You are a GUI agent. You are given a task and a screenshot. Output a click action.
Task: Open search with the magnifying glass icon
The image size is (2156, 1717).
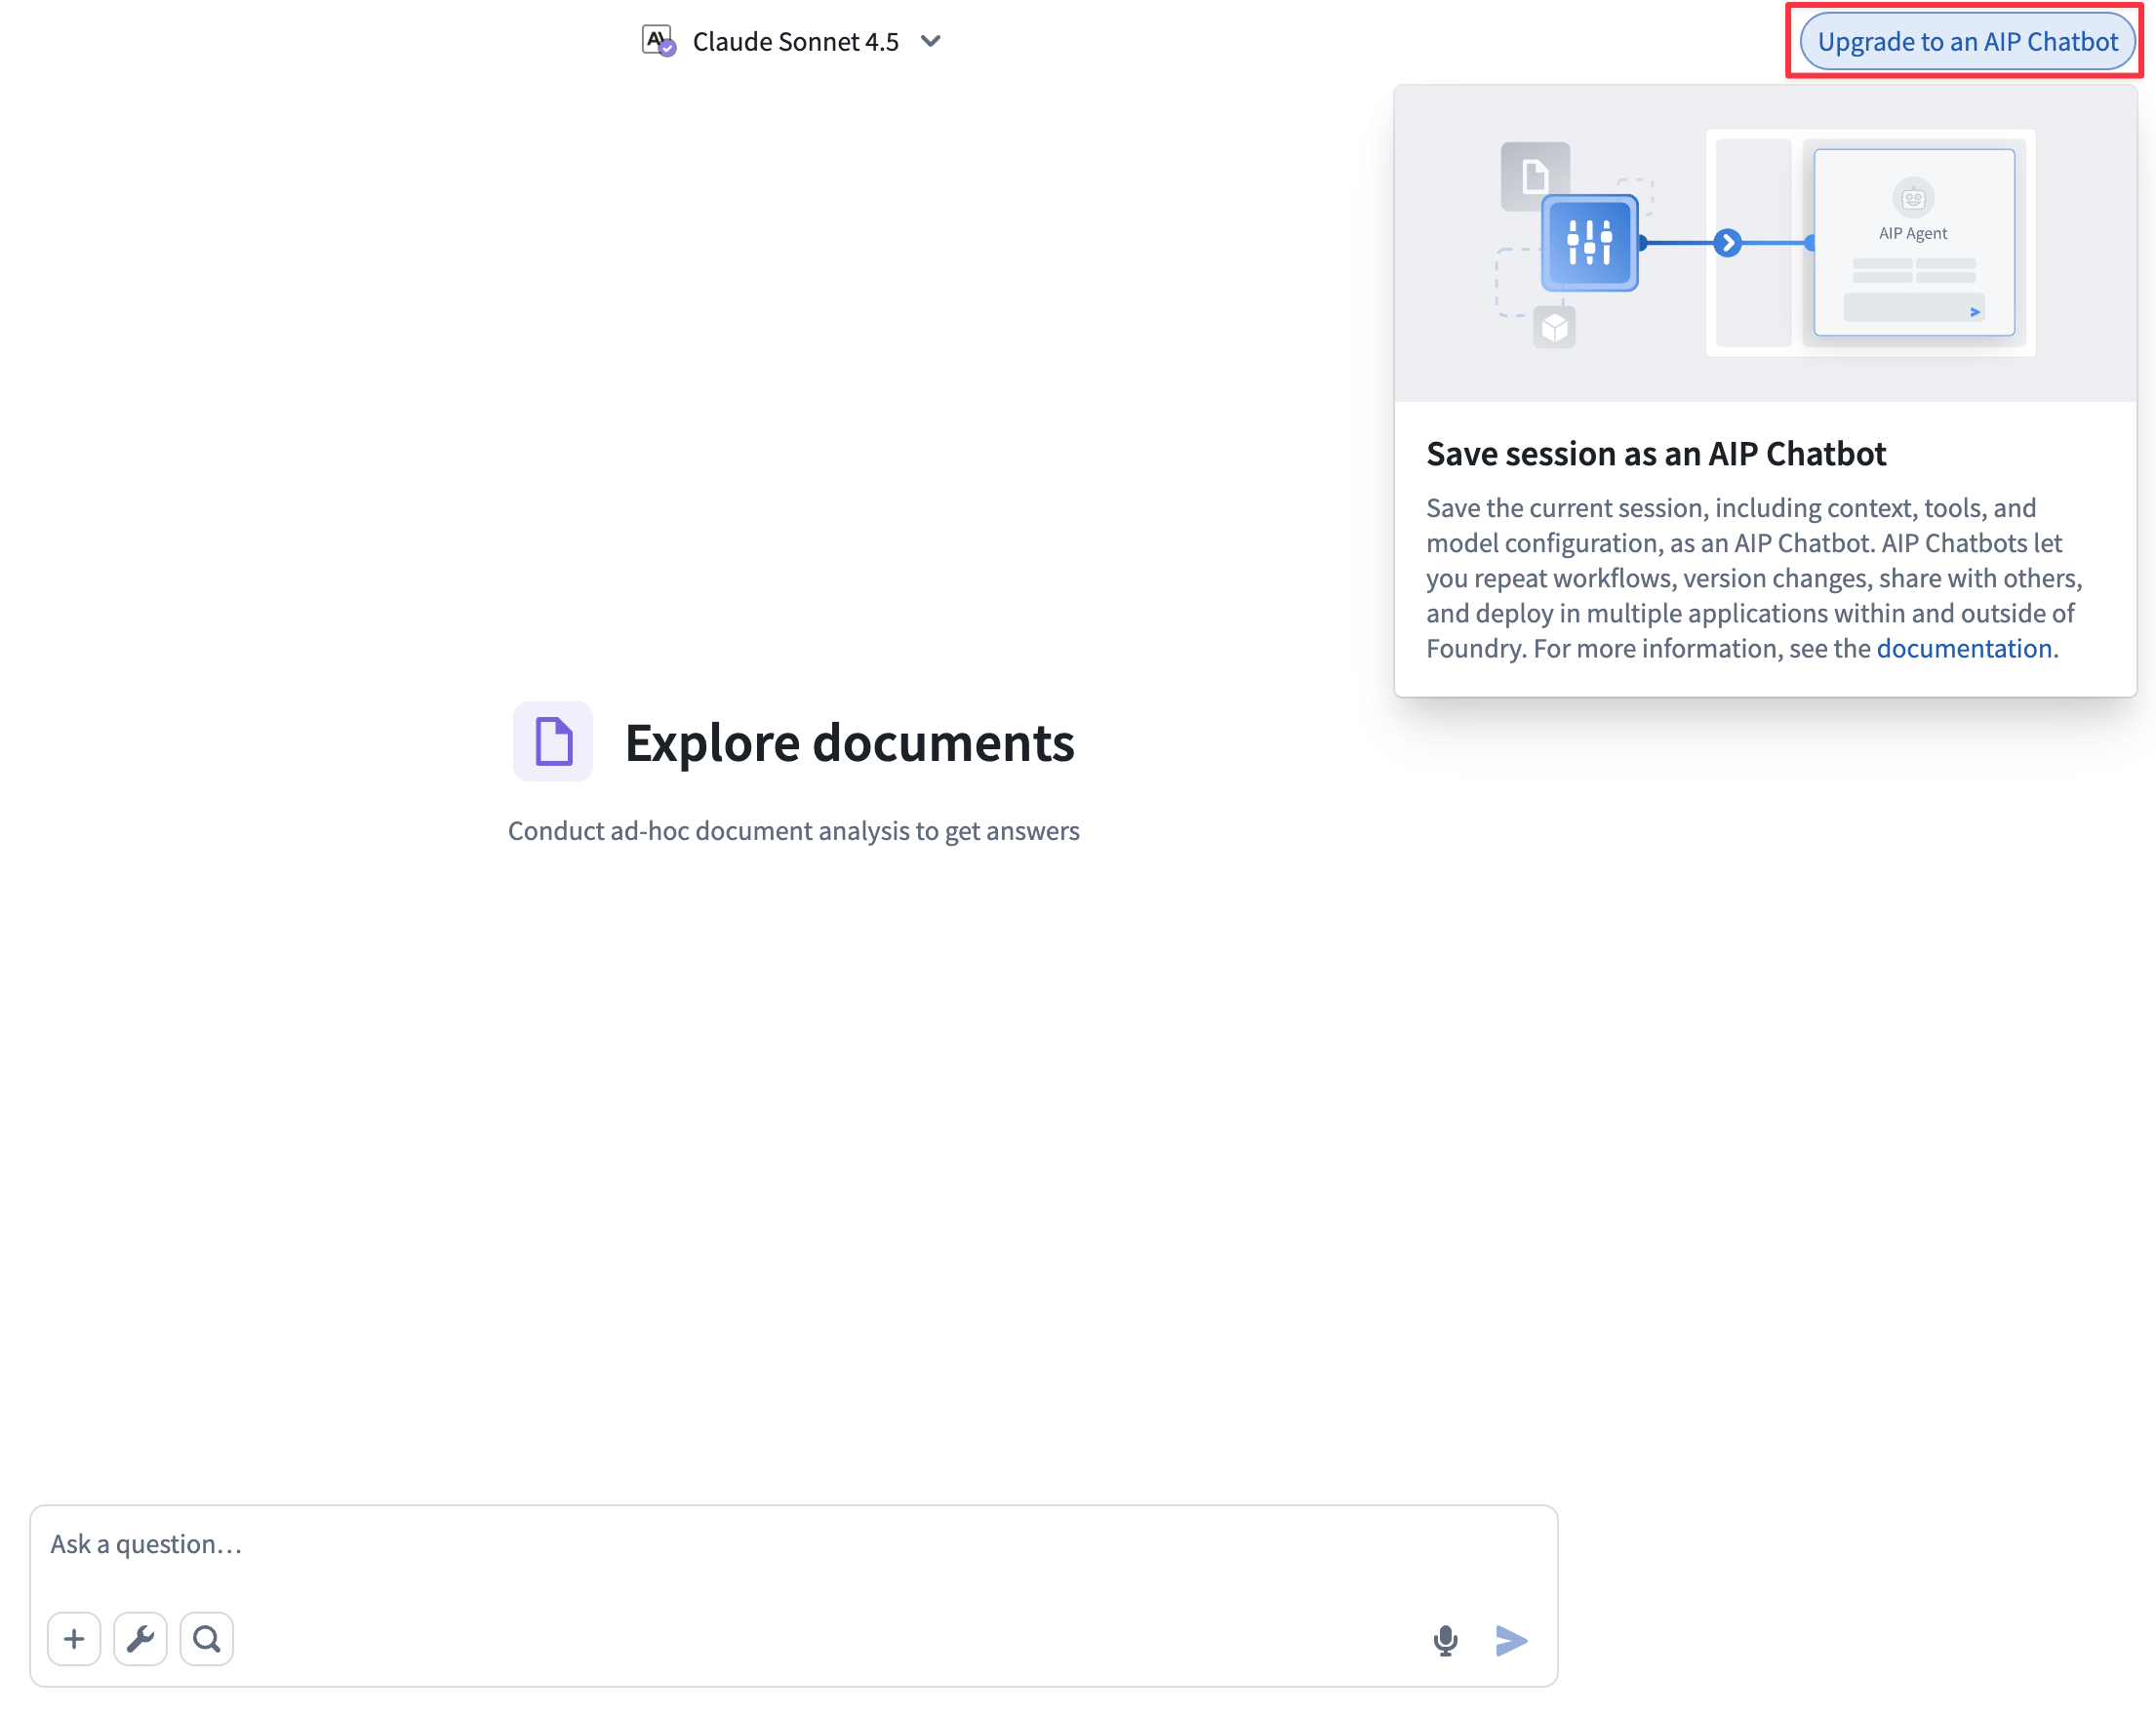click(206, 1639)
